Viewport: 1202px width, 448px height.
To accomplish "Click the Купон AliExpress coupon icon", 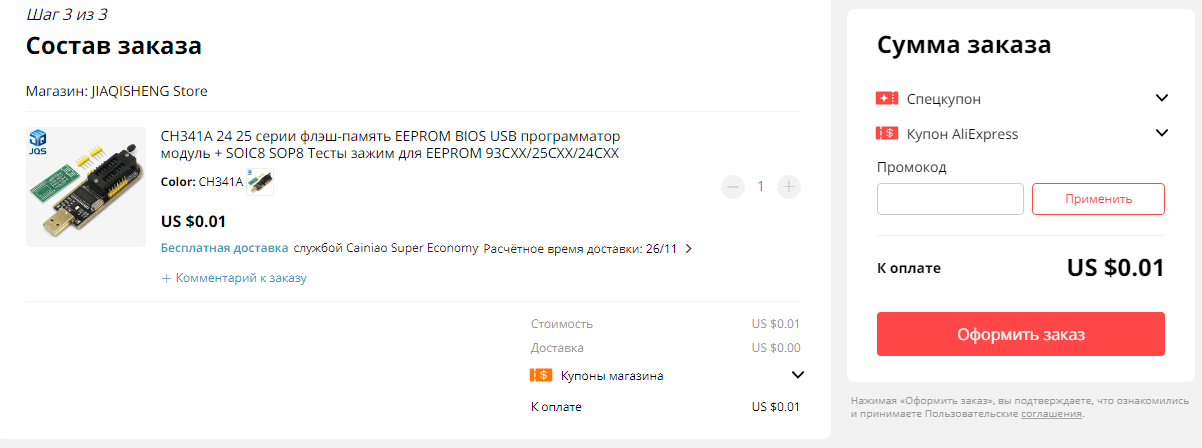I will (x=887, y=134).
